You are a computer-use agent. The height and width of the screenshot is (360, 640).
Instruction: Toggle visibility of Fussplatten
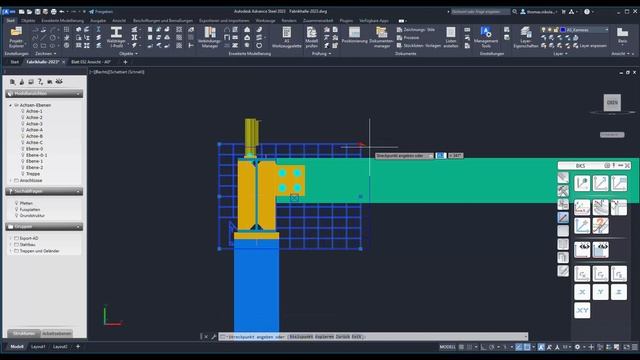pos(17,209)
